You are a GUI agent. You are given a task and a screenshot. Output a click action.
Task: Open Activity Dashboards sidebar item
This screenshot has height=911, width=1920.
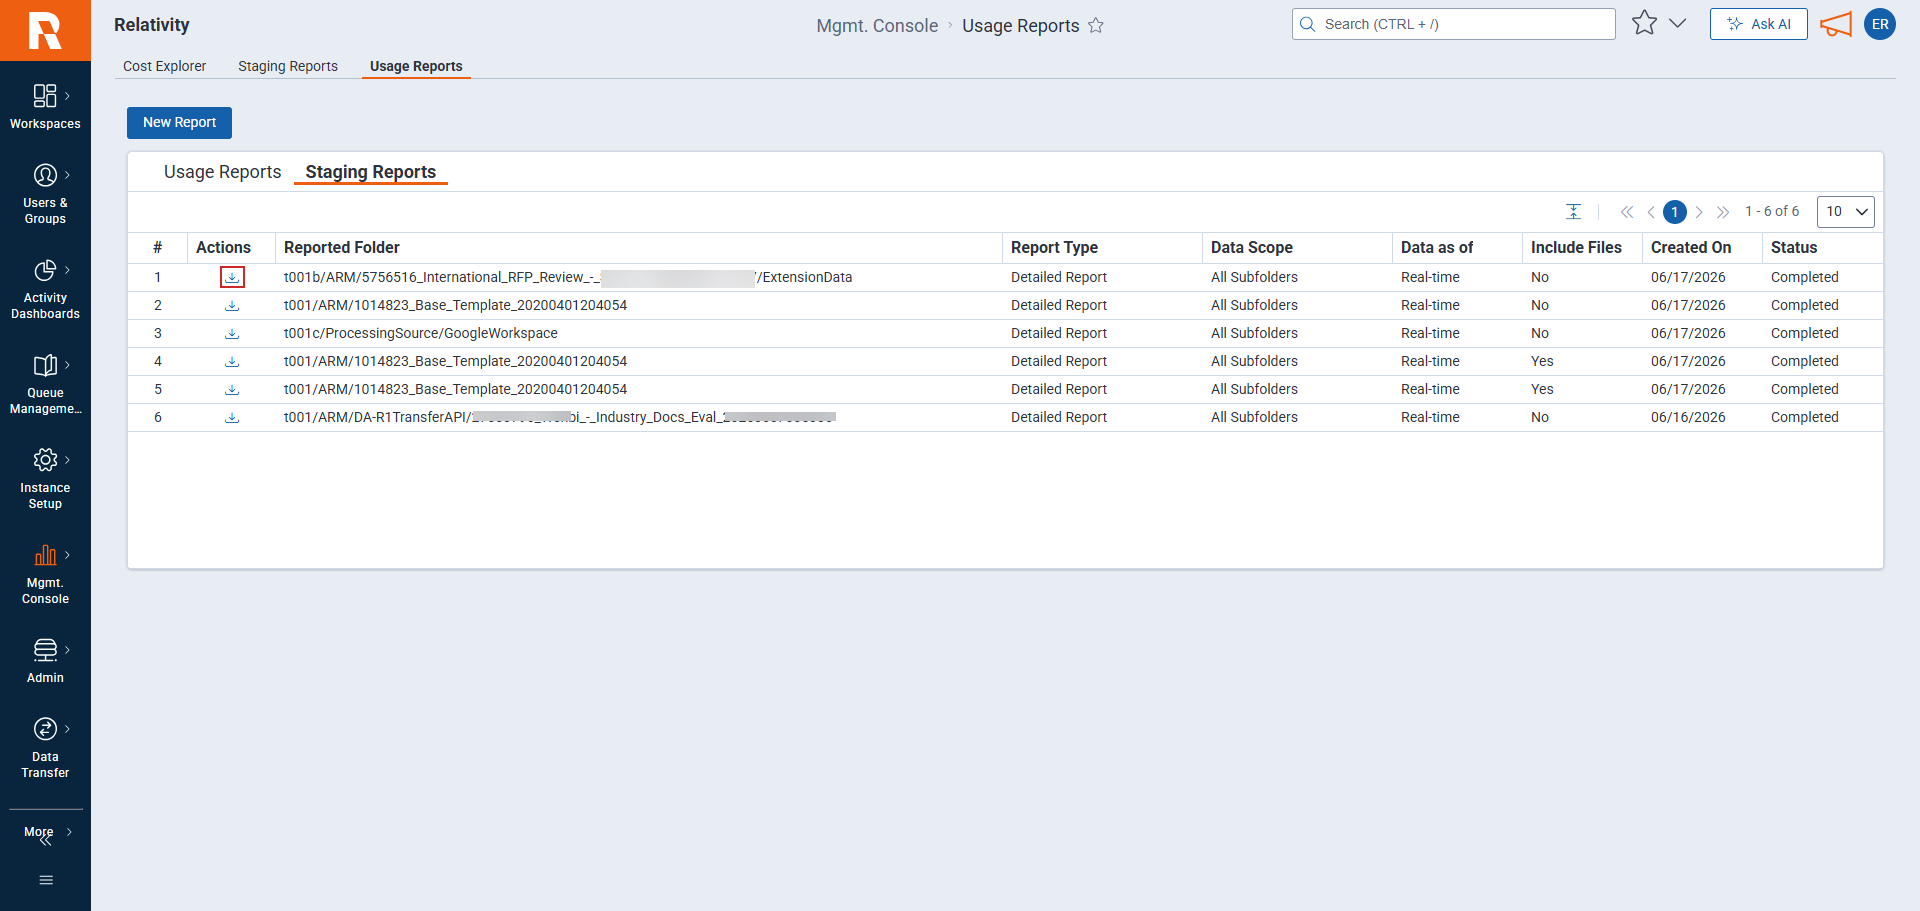45,289
